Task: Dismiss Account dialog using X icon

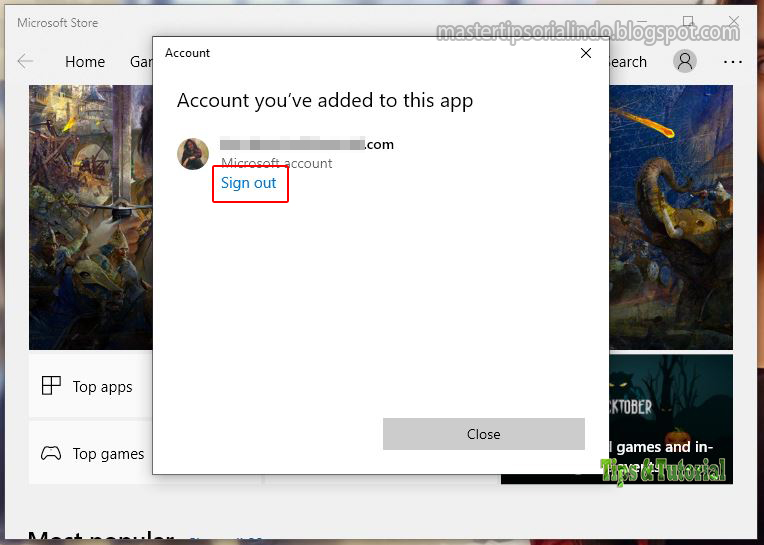Action: pyautogui.click(x=586, y=53)
